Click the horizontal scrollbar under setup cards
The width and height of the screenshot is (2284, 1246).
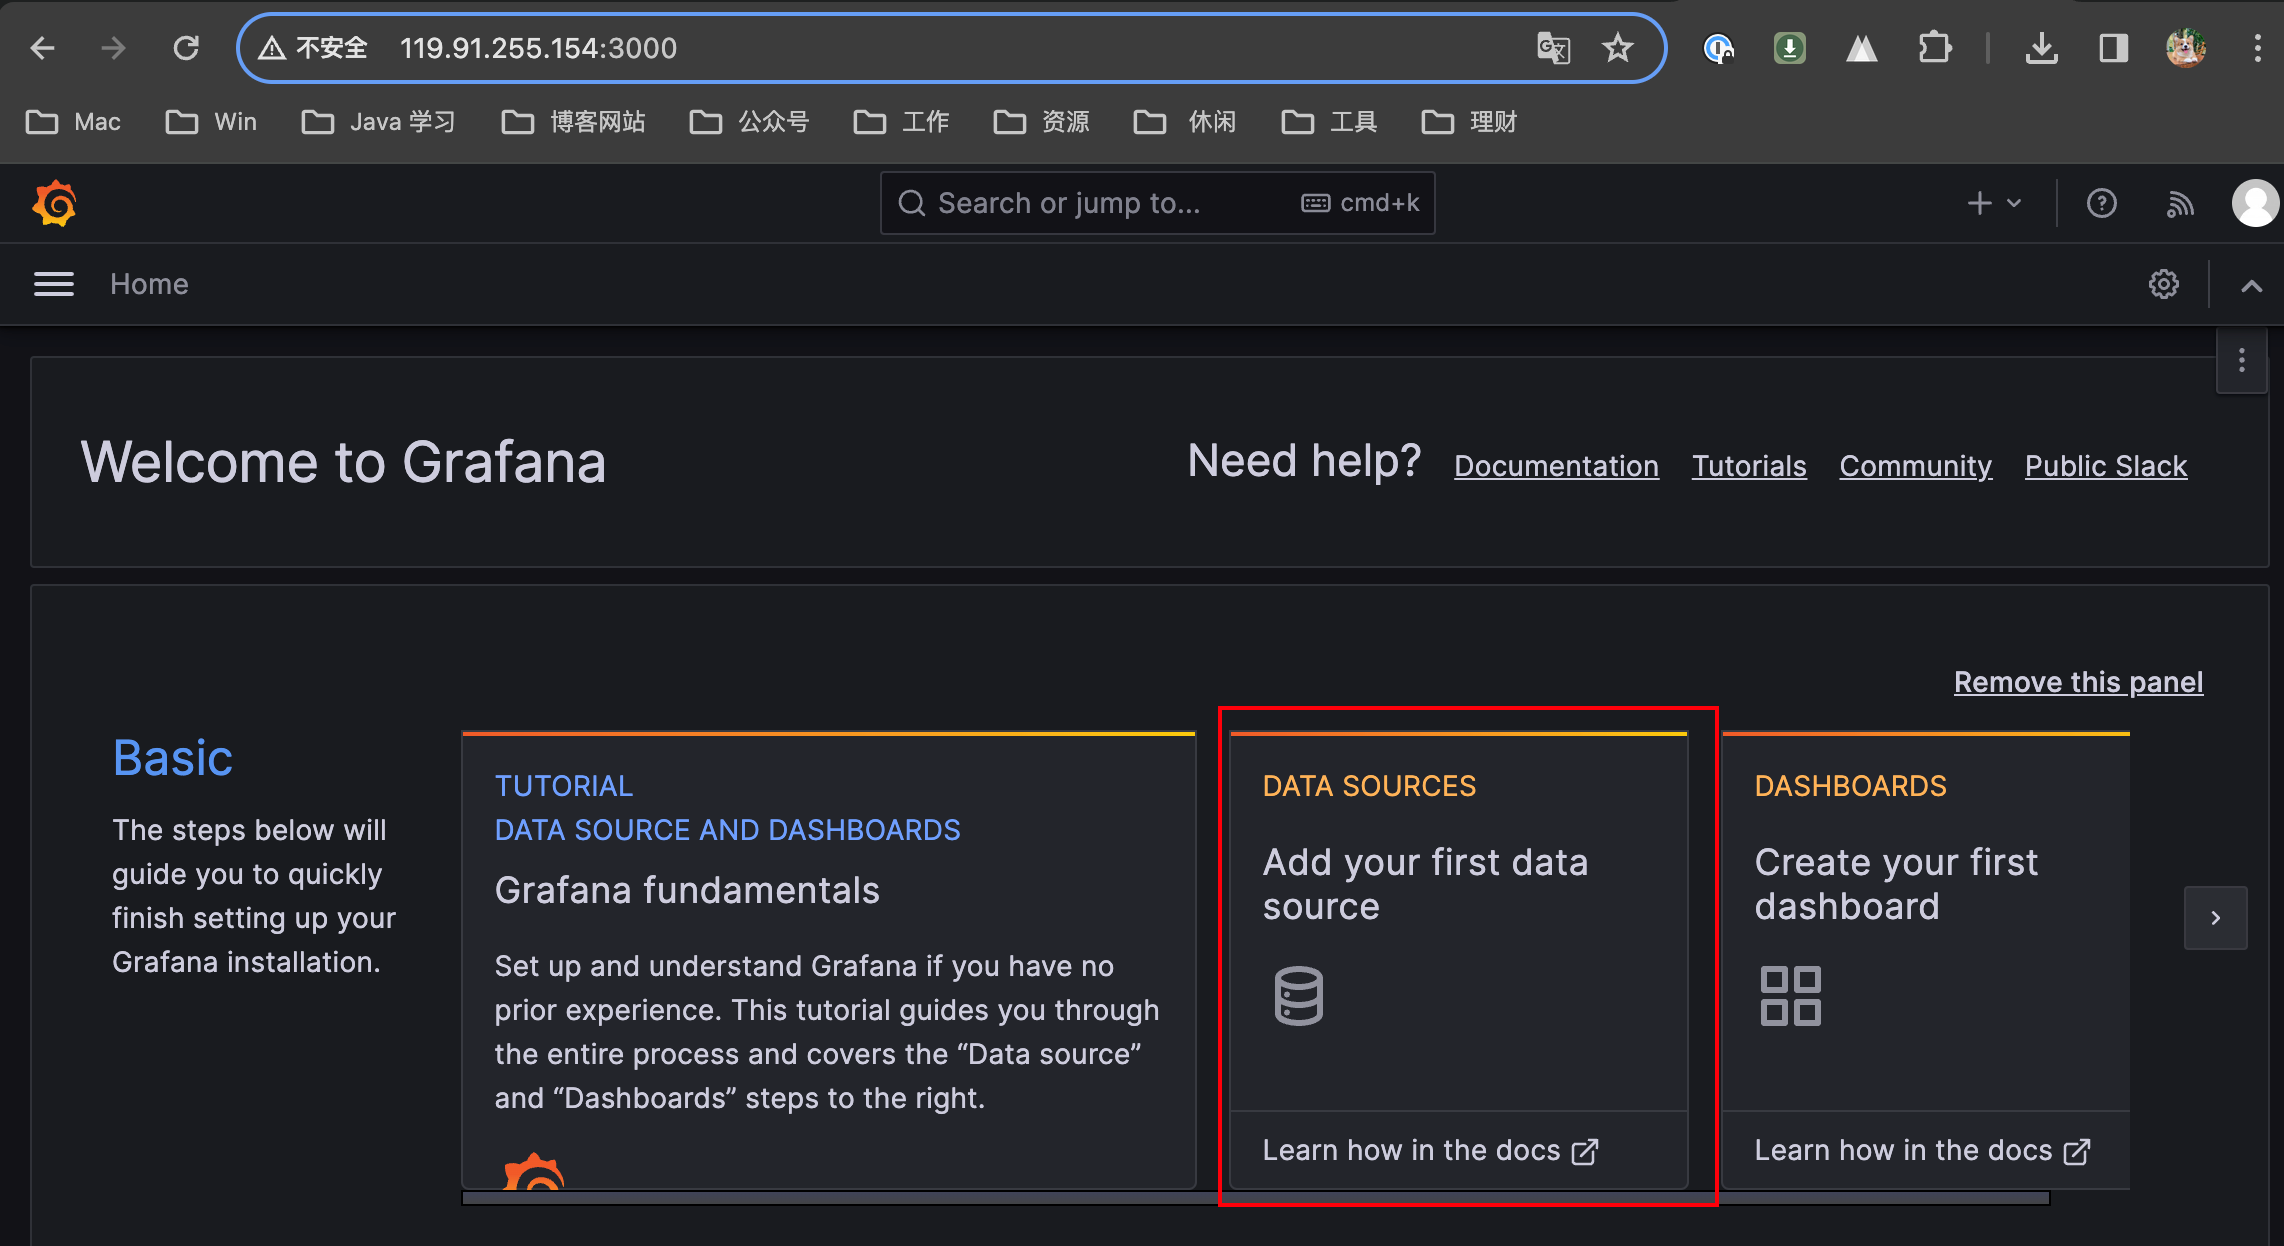pyautogui.click(x=1256, y=1197)
